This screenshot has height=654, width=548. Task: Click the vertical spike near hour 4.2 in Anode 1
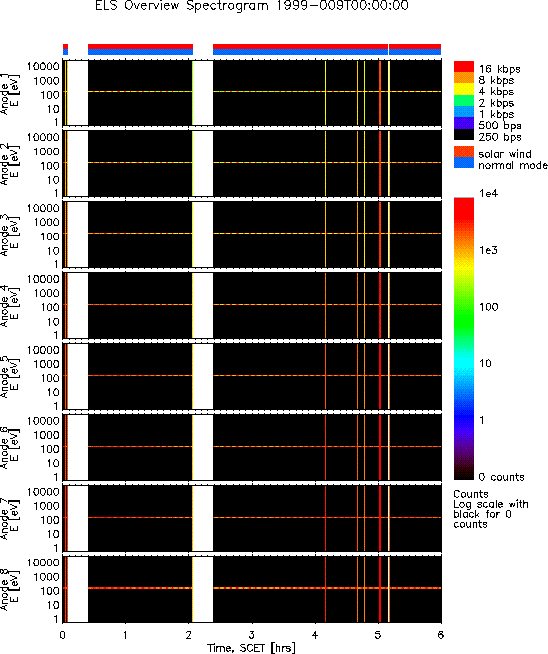click(325, 93)
